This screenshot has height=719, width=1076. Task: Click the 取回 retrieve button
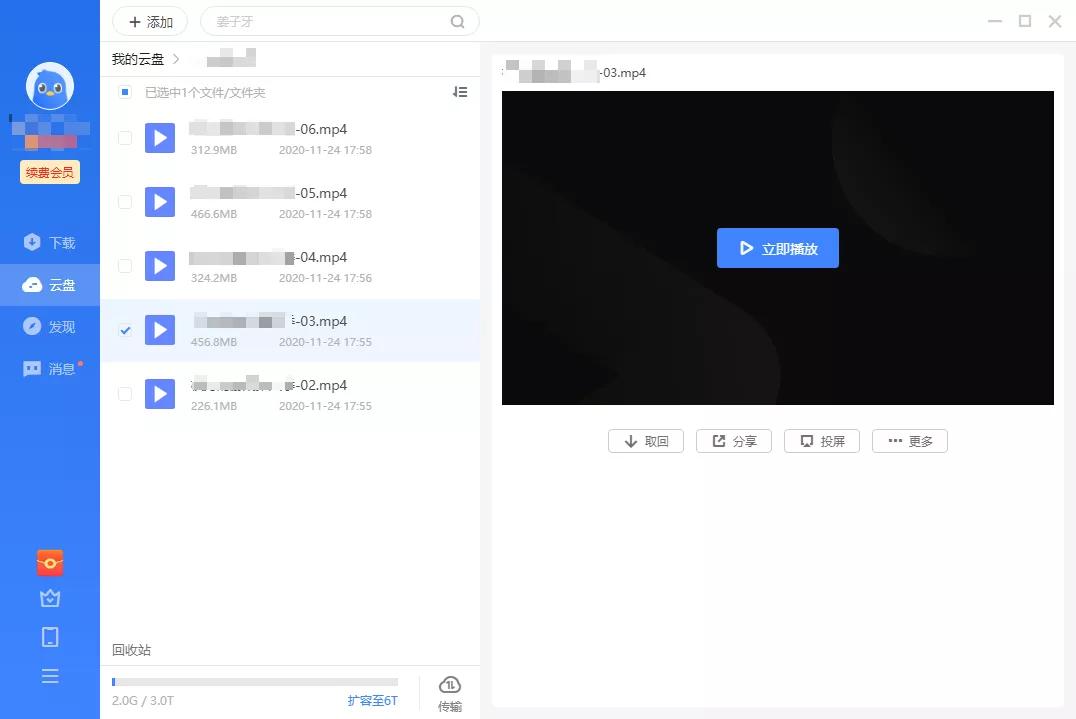click(x=646, y=441)
